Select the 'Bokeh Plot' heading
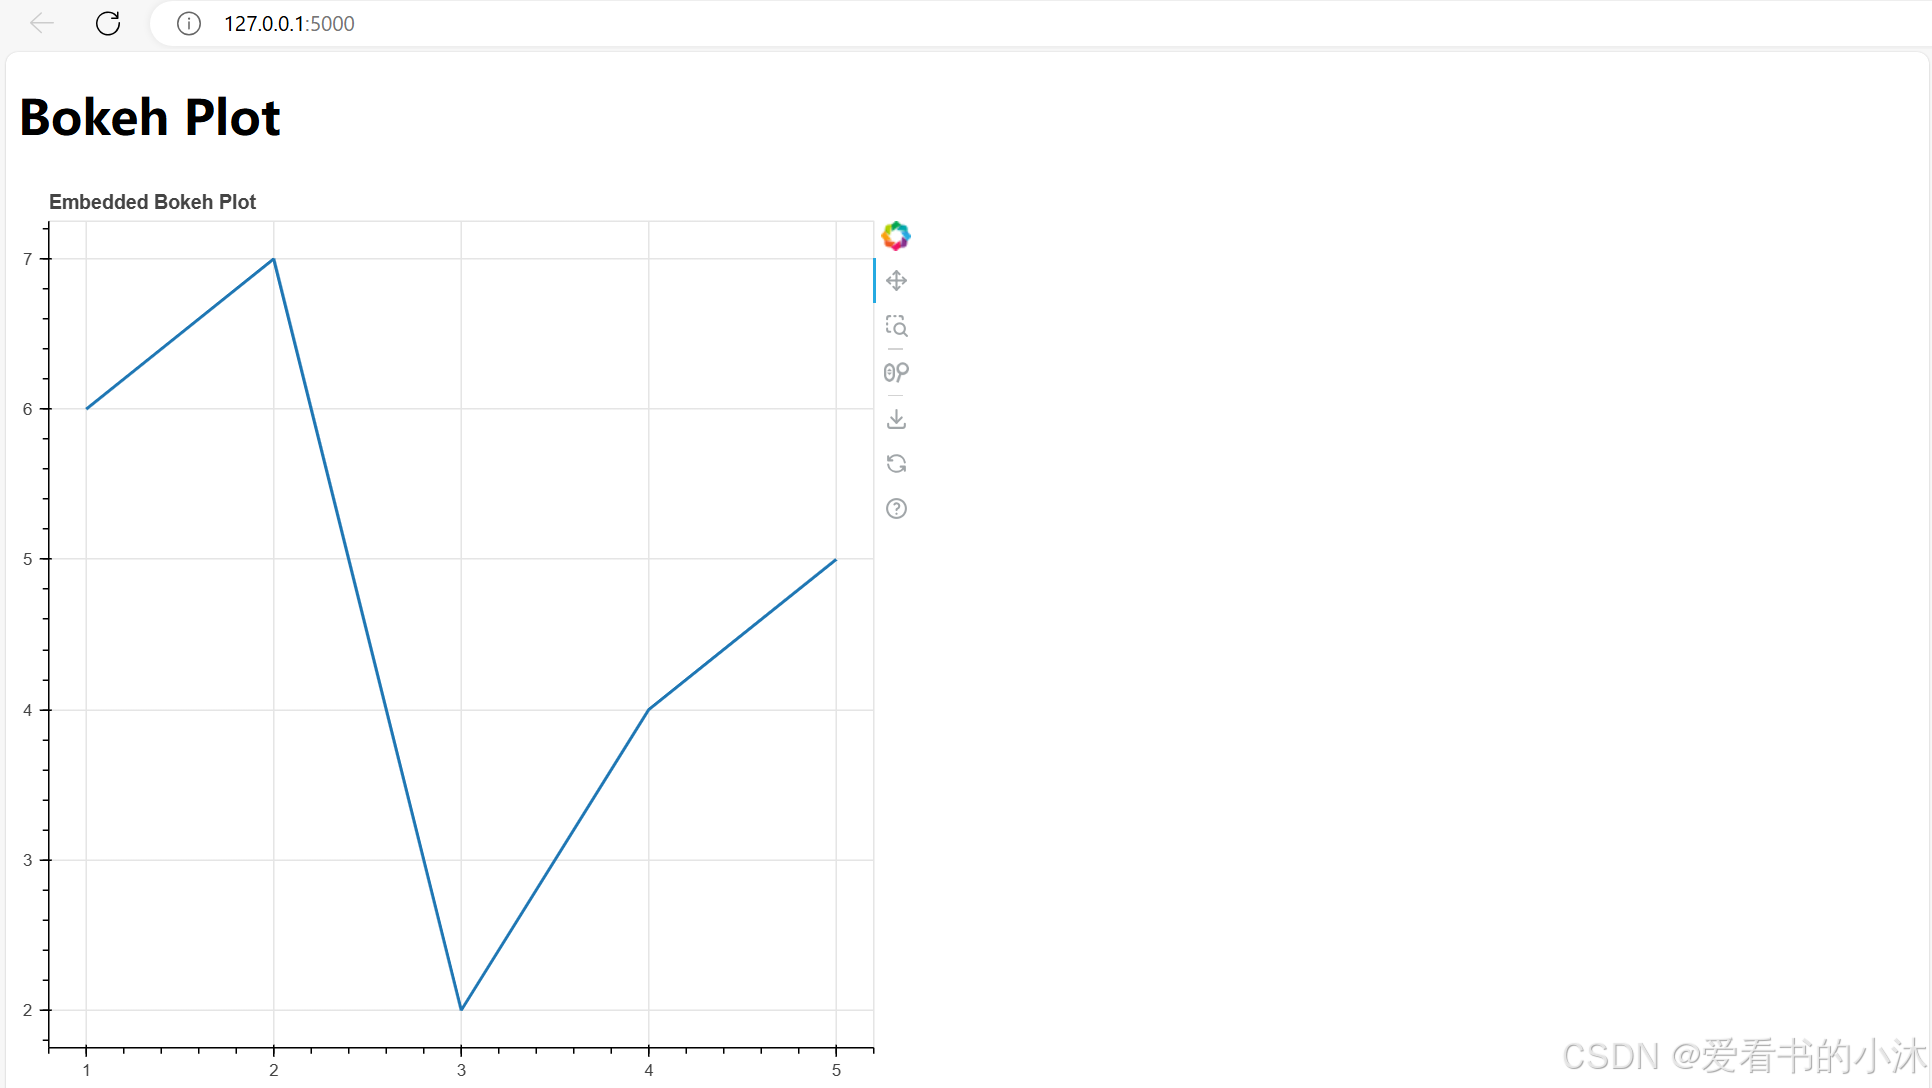Viewport: 1932px width, 1088px height. [x=150, y=117]
